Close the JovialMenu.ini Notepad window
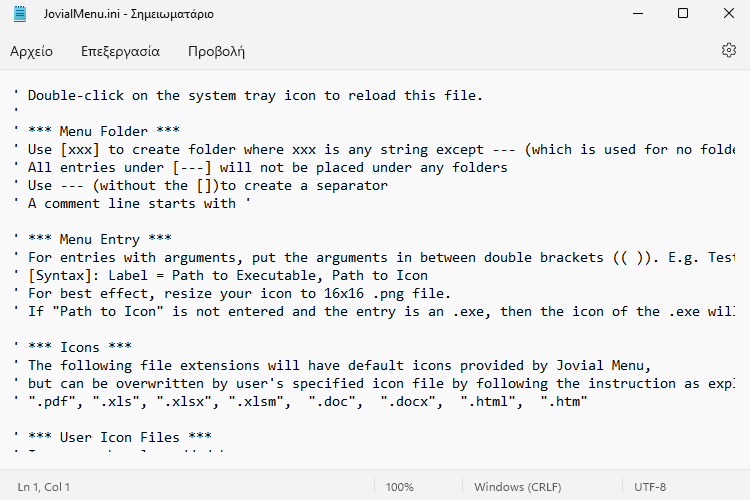 728,13
